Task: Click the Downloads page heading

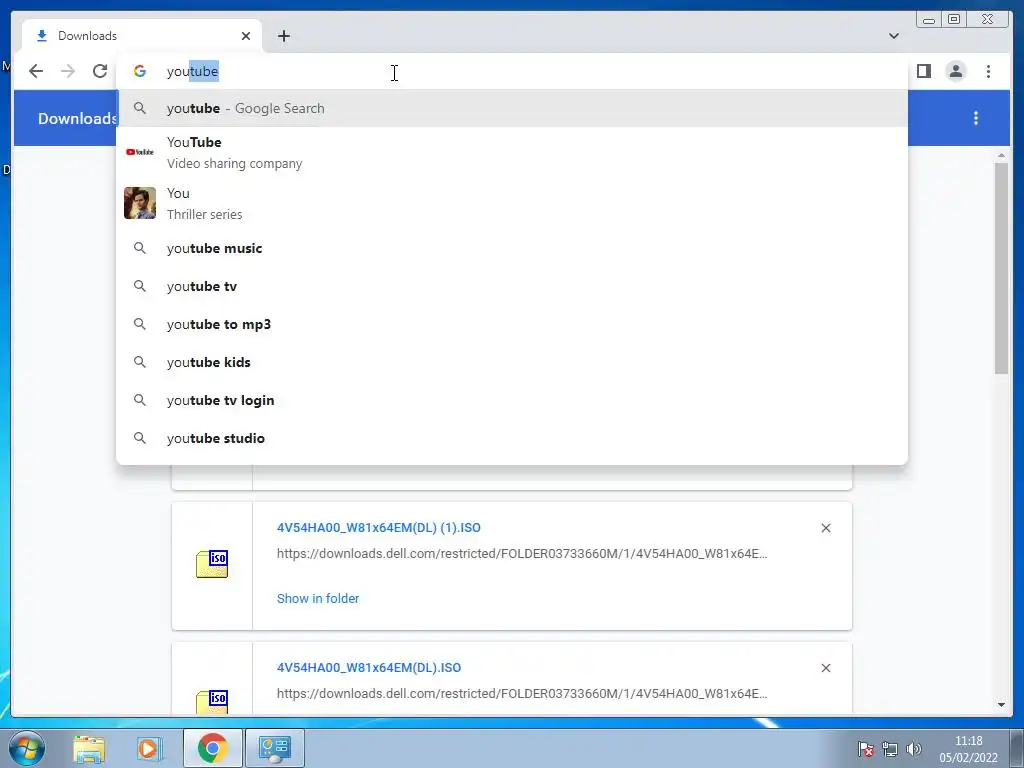Action: click(77, 118)
